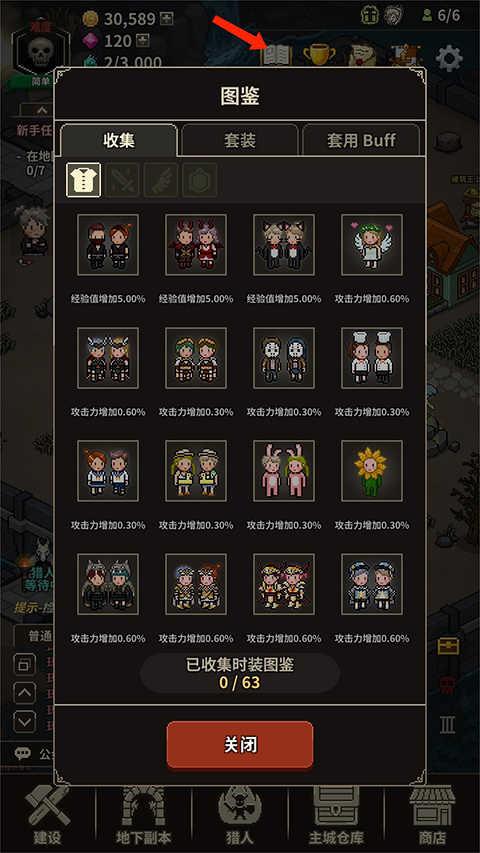Select the pink bunny costume thumbnail
The height and width of the screenshot is (853, 480).
click(284, 471)
